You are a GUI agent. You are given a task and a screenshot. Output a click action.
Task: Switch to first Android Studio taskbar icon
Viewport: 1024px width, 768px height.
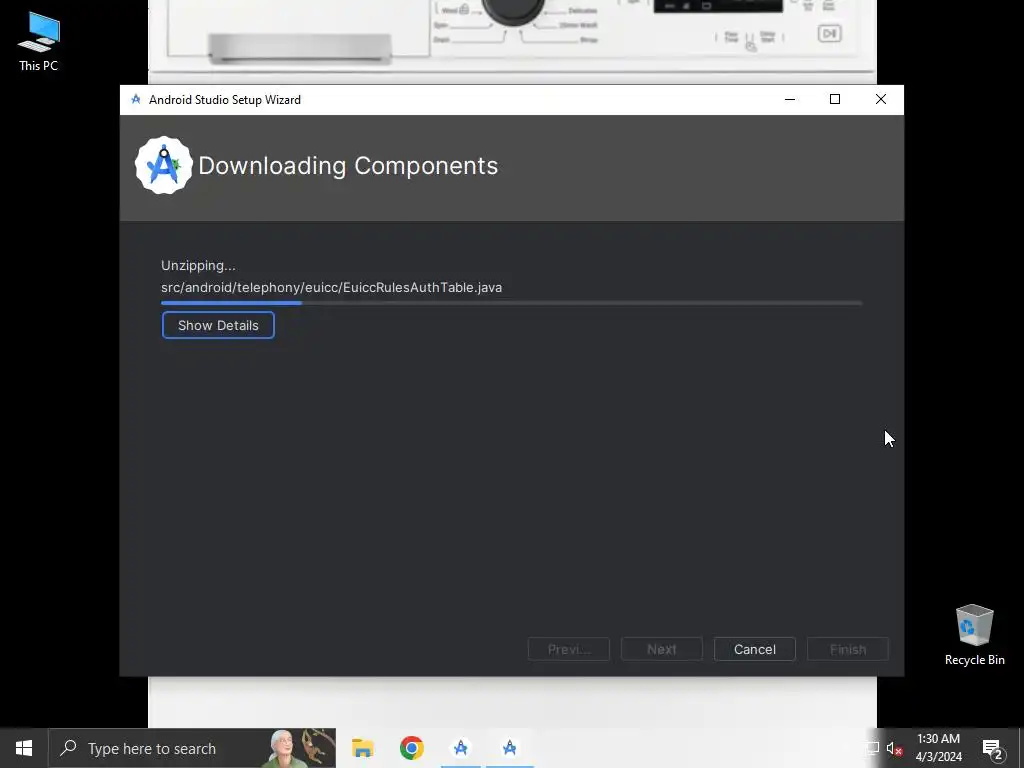pyautogui.click(x=460, y=748)
